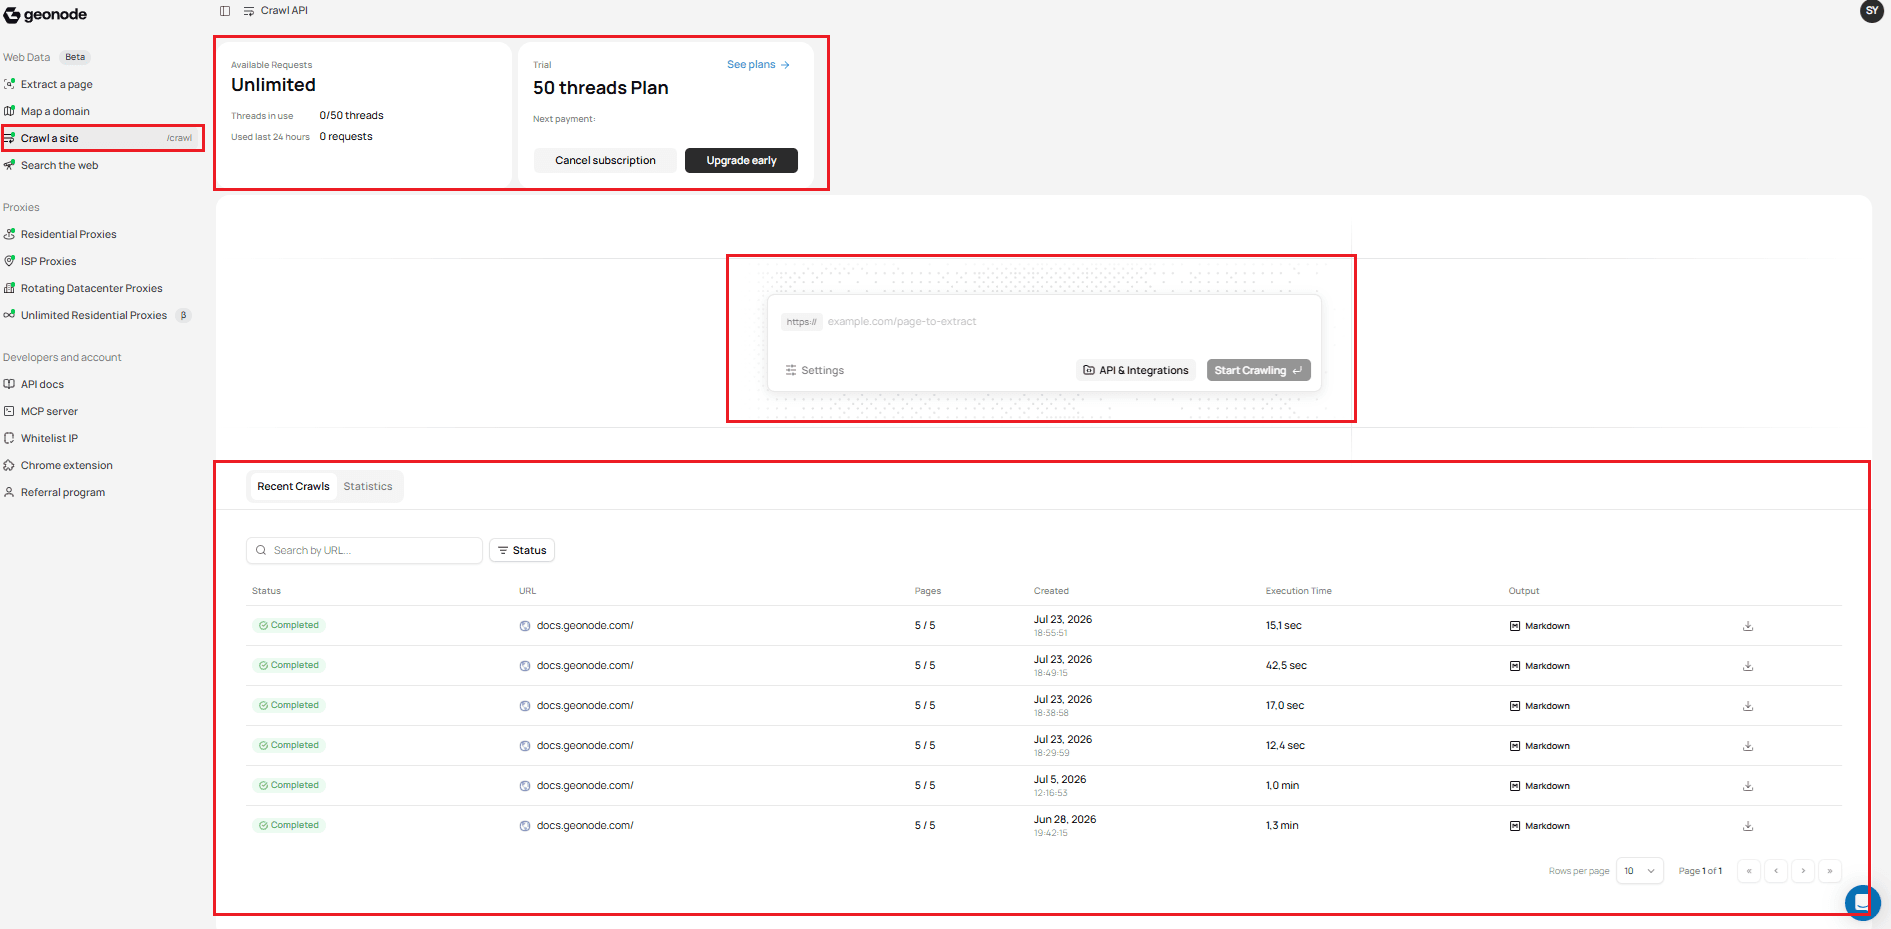The height and width of the screenshot is (929, 1891).
Task: Click Upgrade early button
Action: [741, 160]
